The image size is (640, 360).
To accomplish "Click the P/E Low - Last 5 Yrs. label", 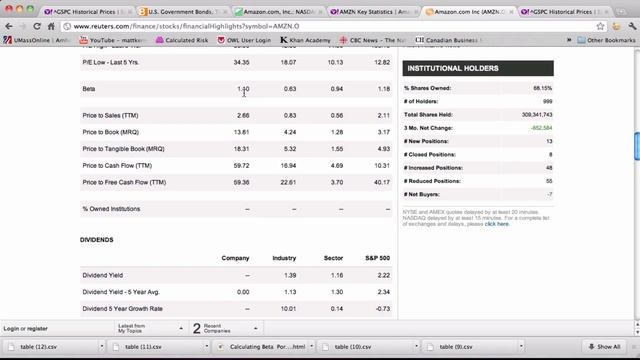I will click(x=110, y=62).
